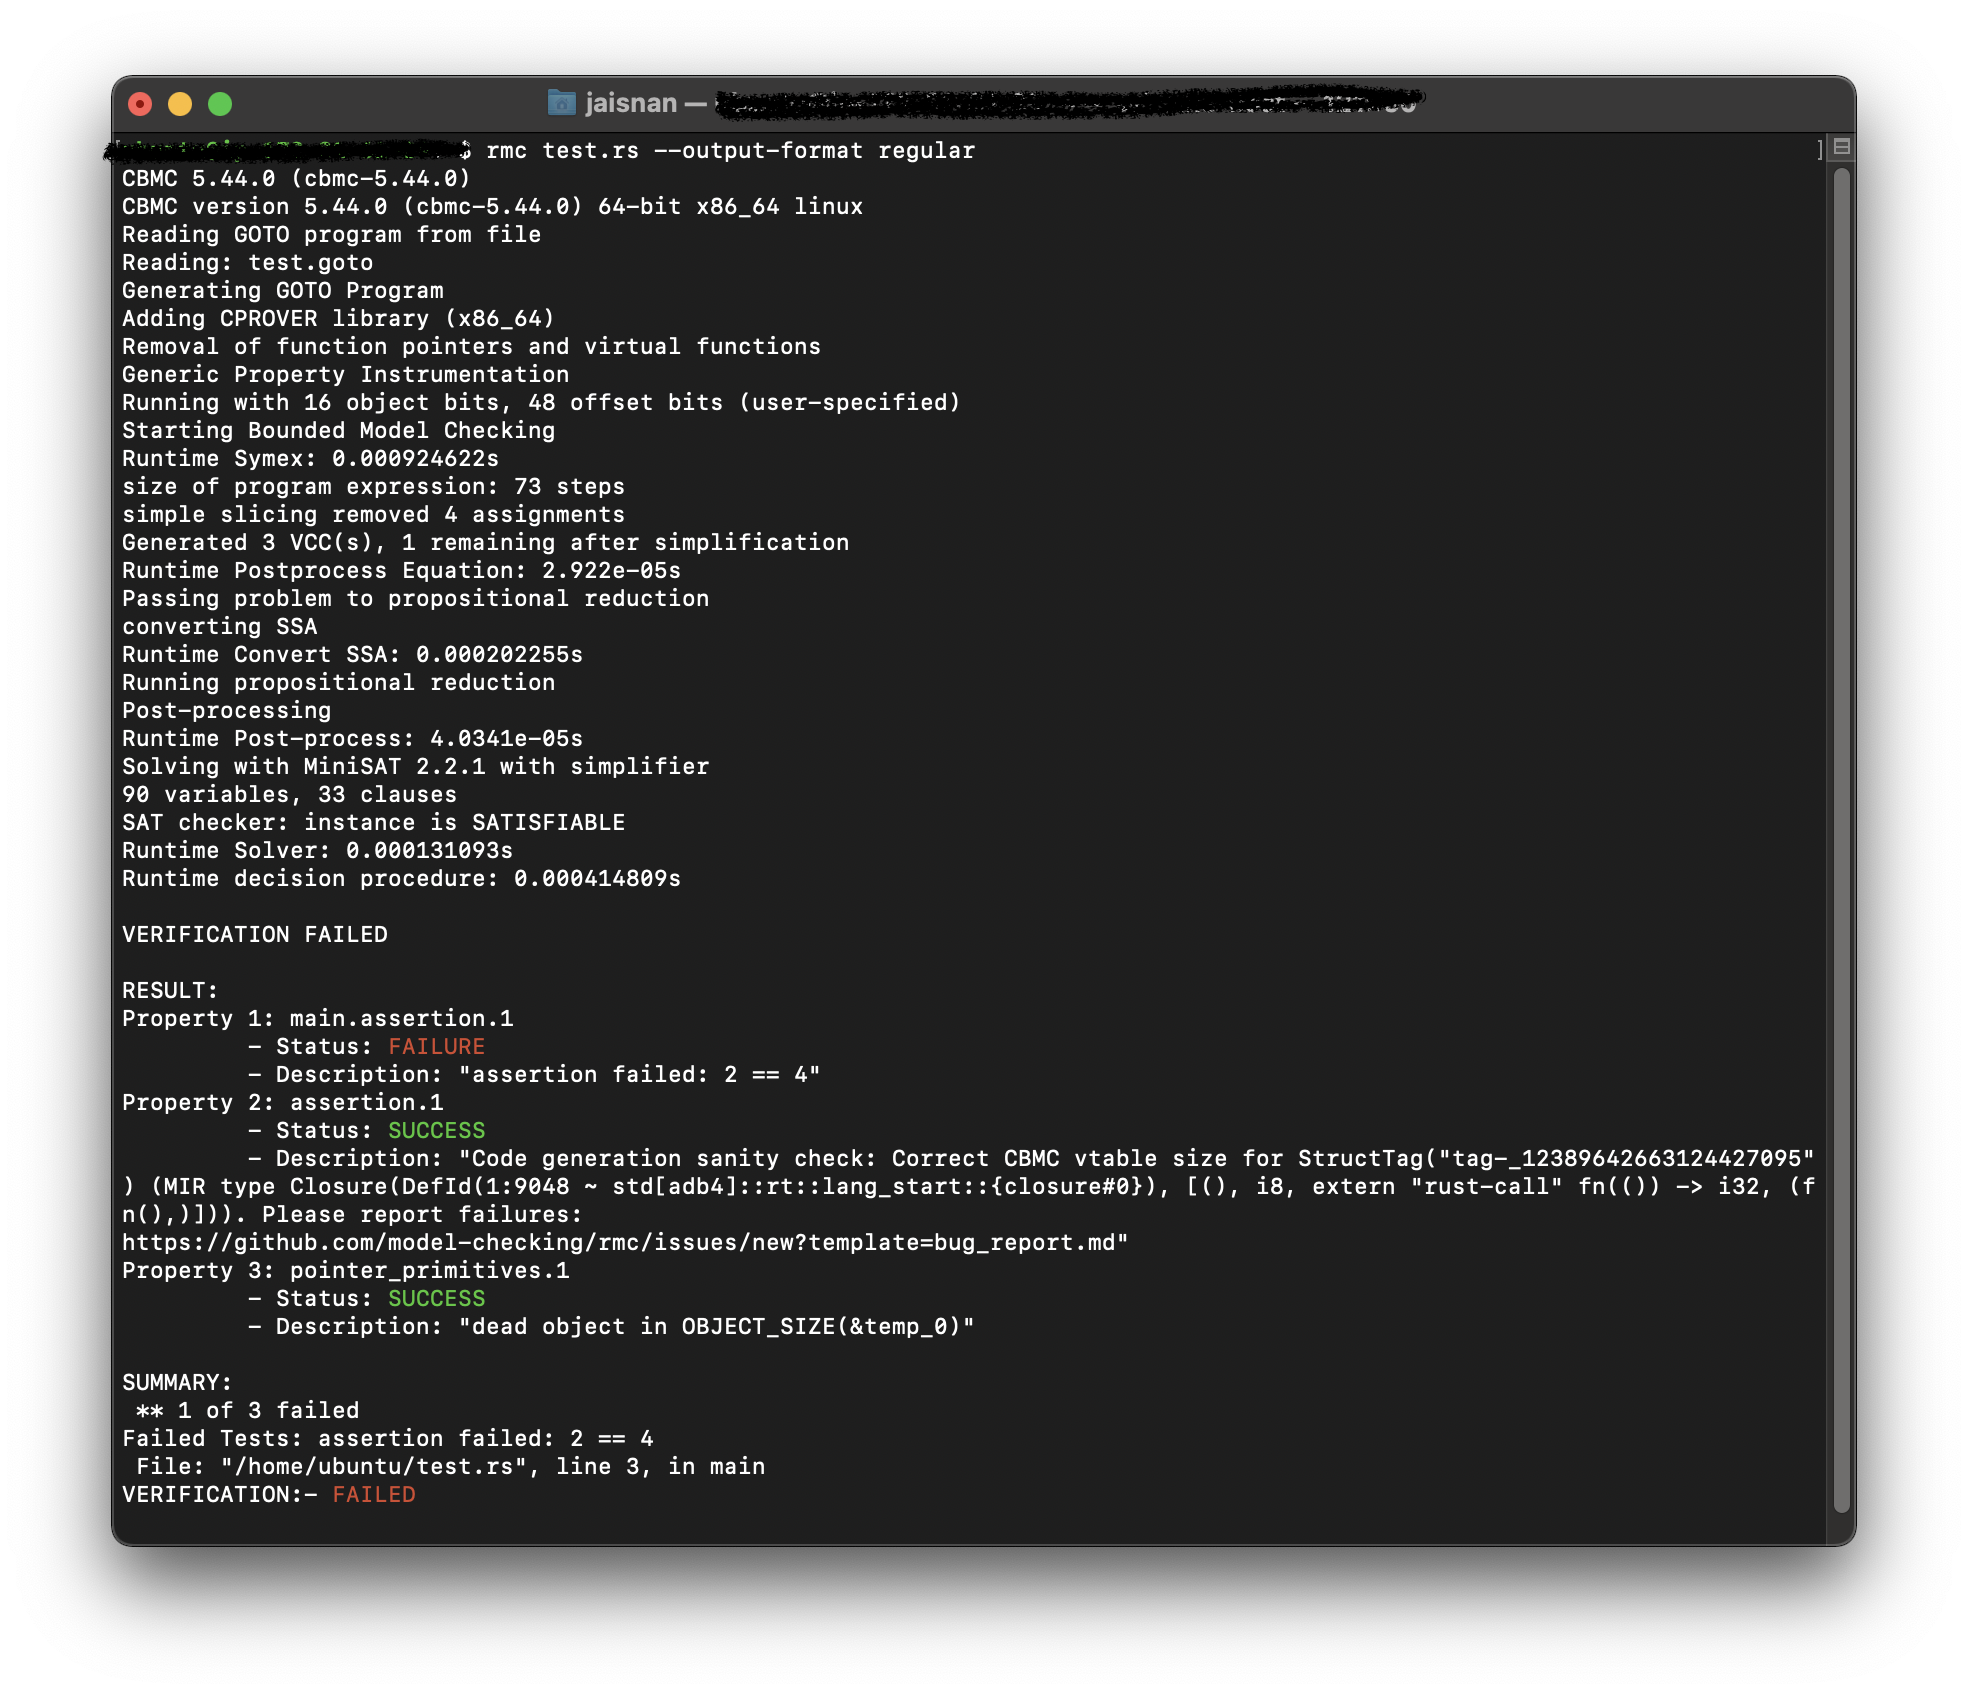Click the red FAILURE status text

436,1047
